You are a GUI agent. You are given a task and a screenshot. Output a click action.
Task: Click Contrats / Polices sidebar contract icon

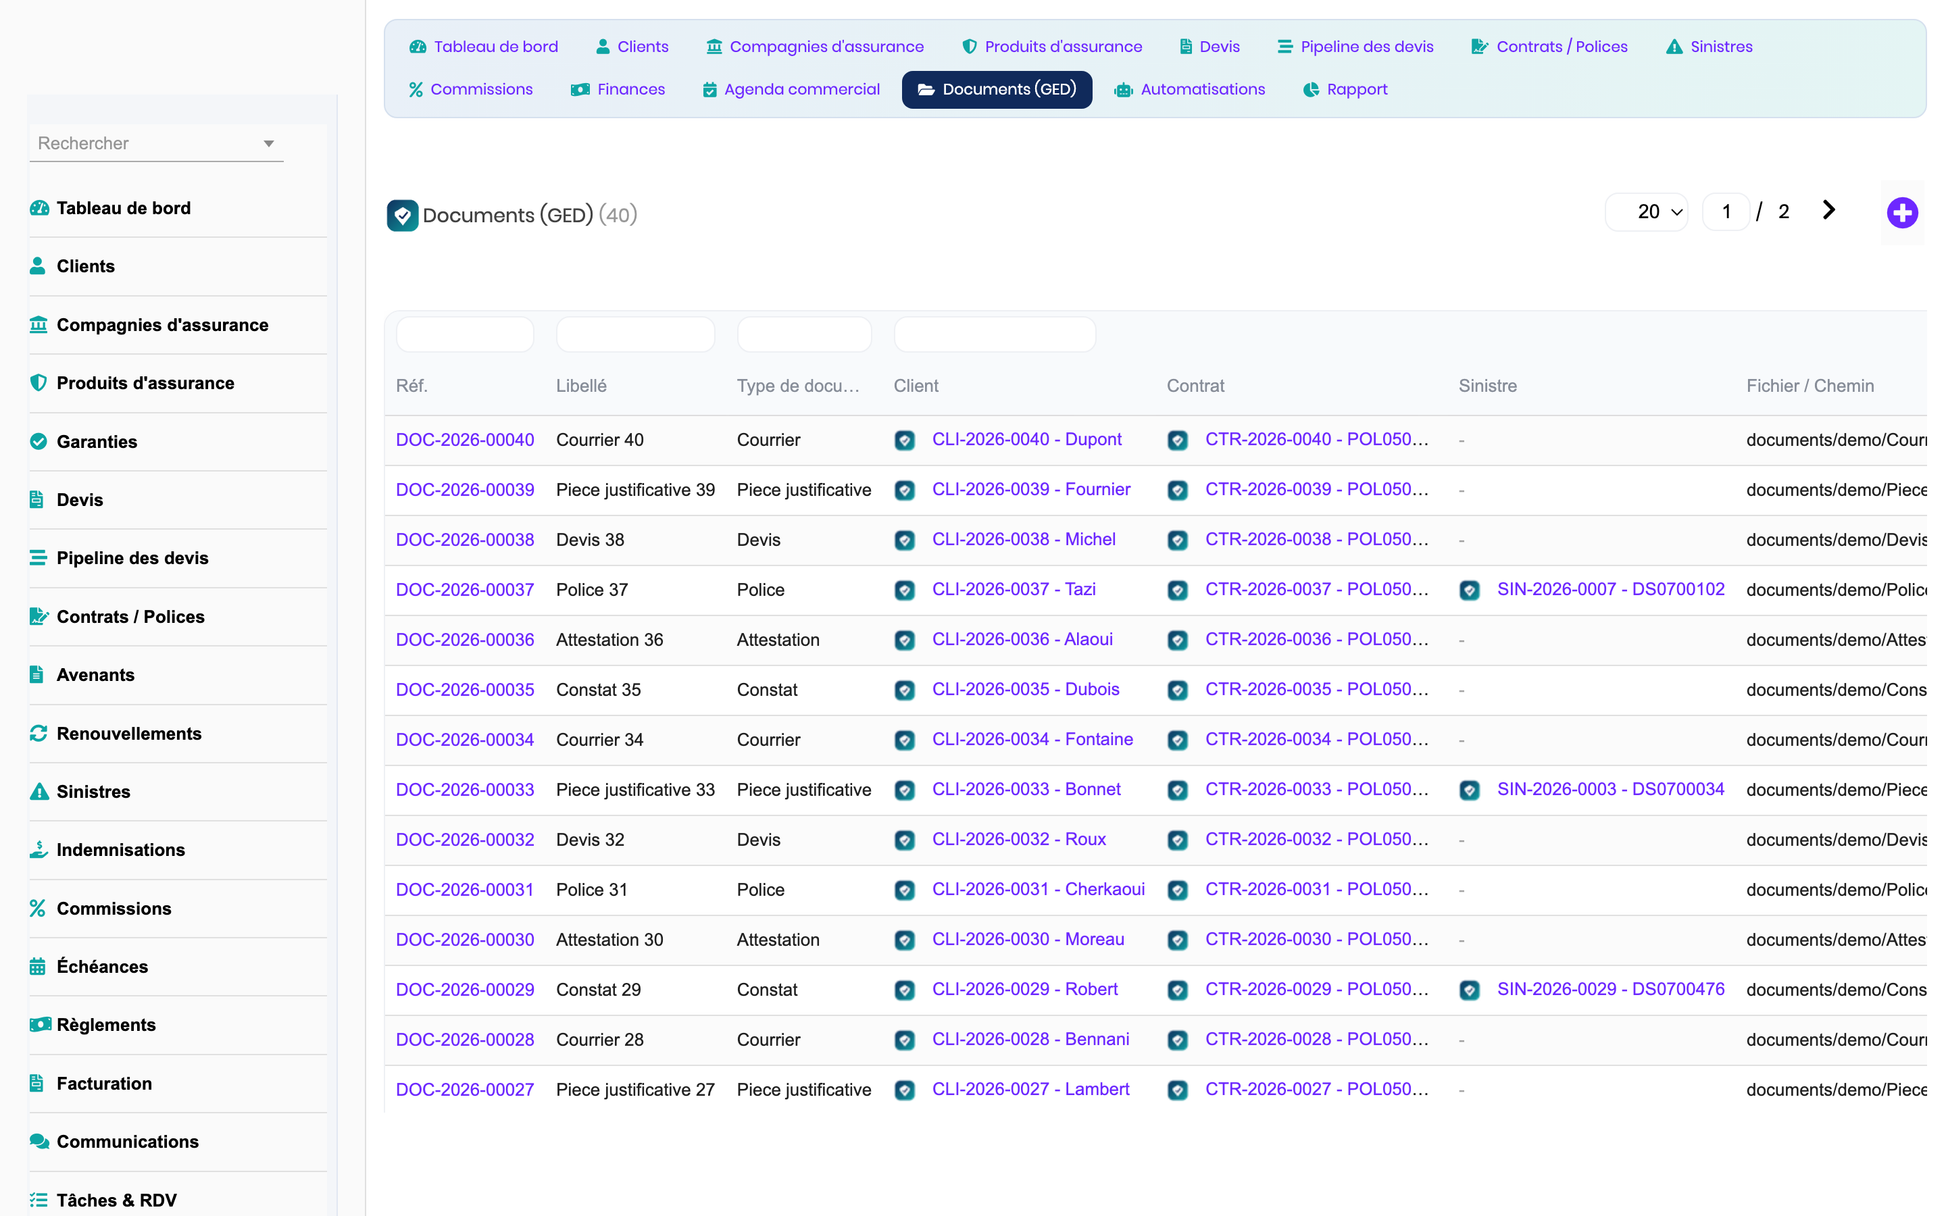click(x=39, y=616)
